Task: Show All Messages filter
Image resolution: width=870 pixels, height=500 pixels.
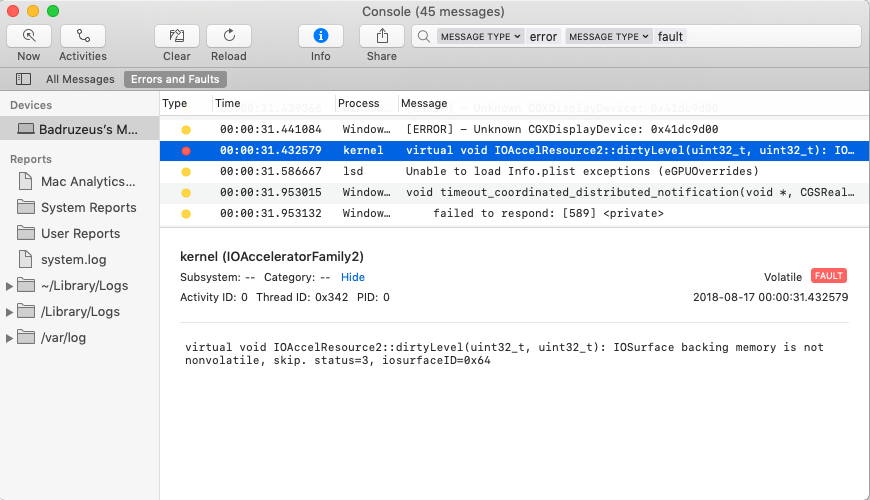Action: [80, 79]
